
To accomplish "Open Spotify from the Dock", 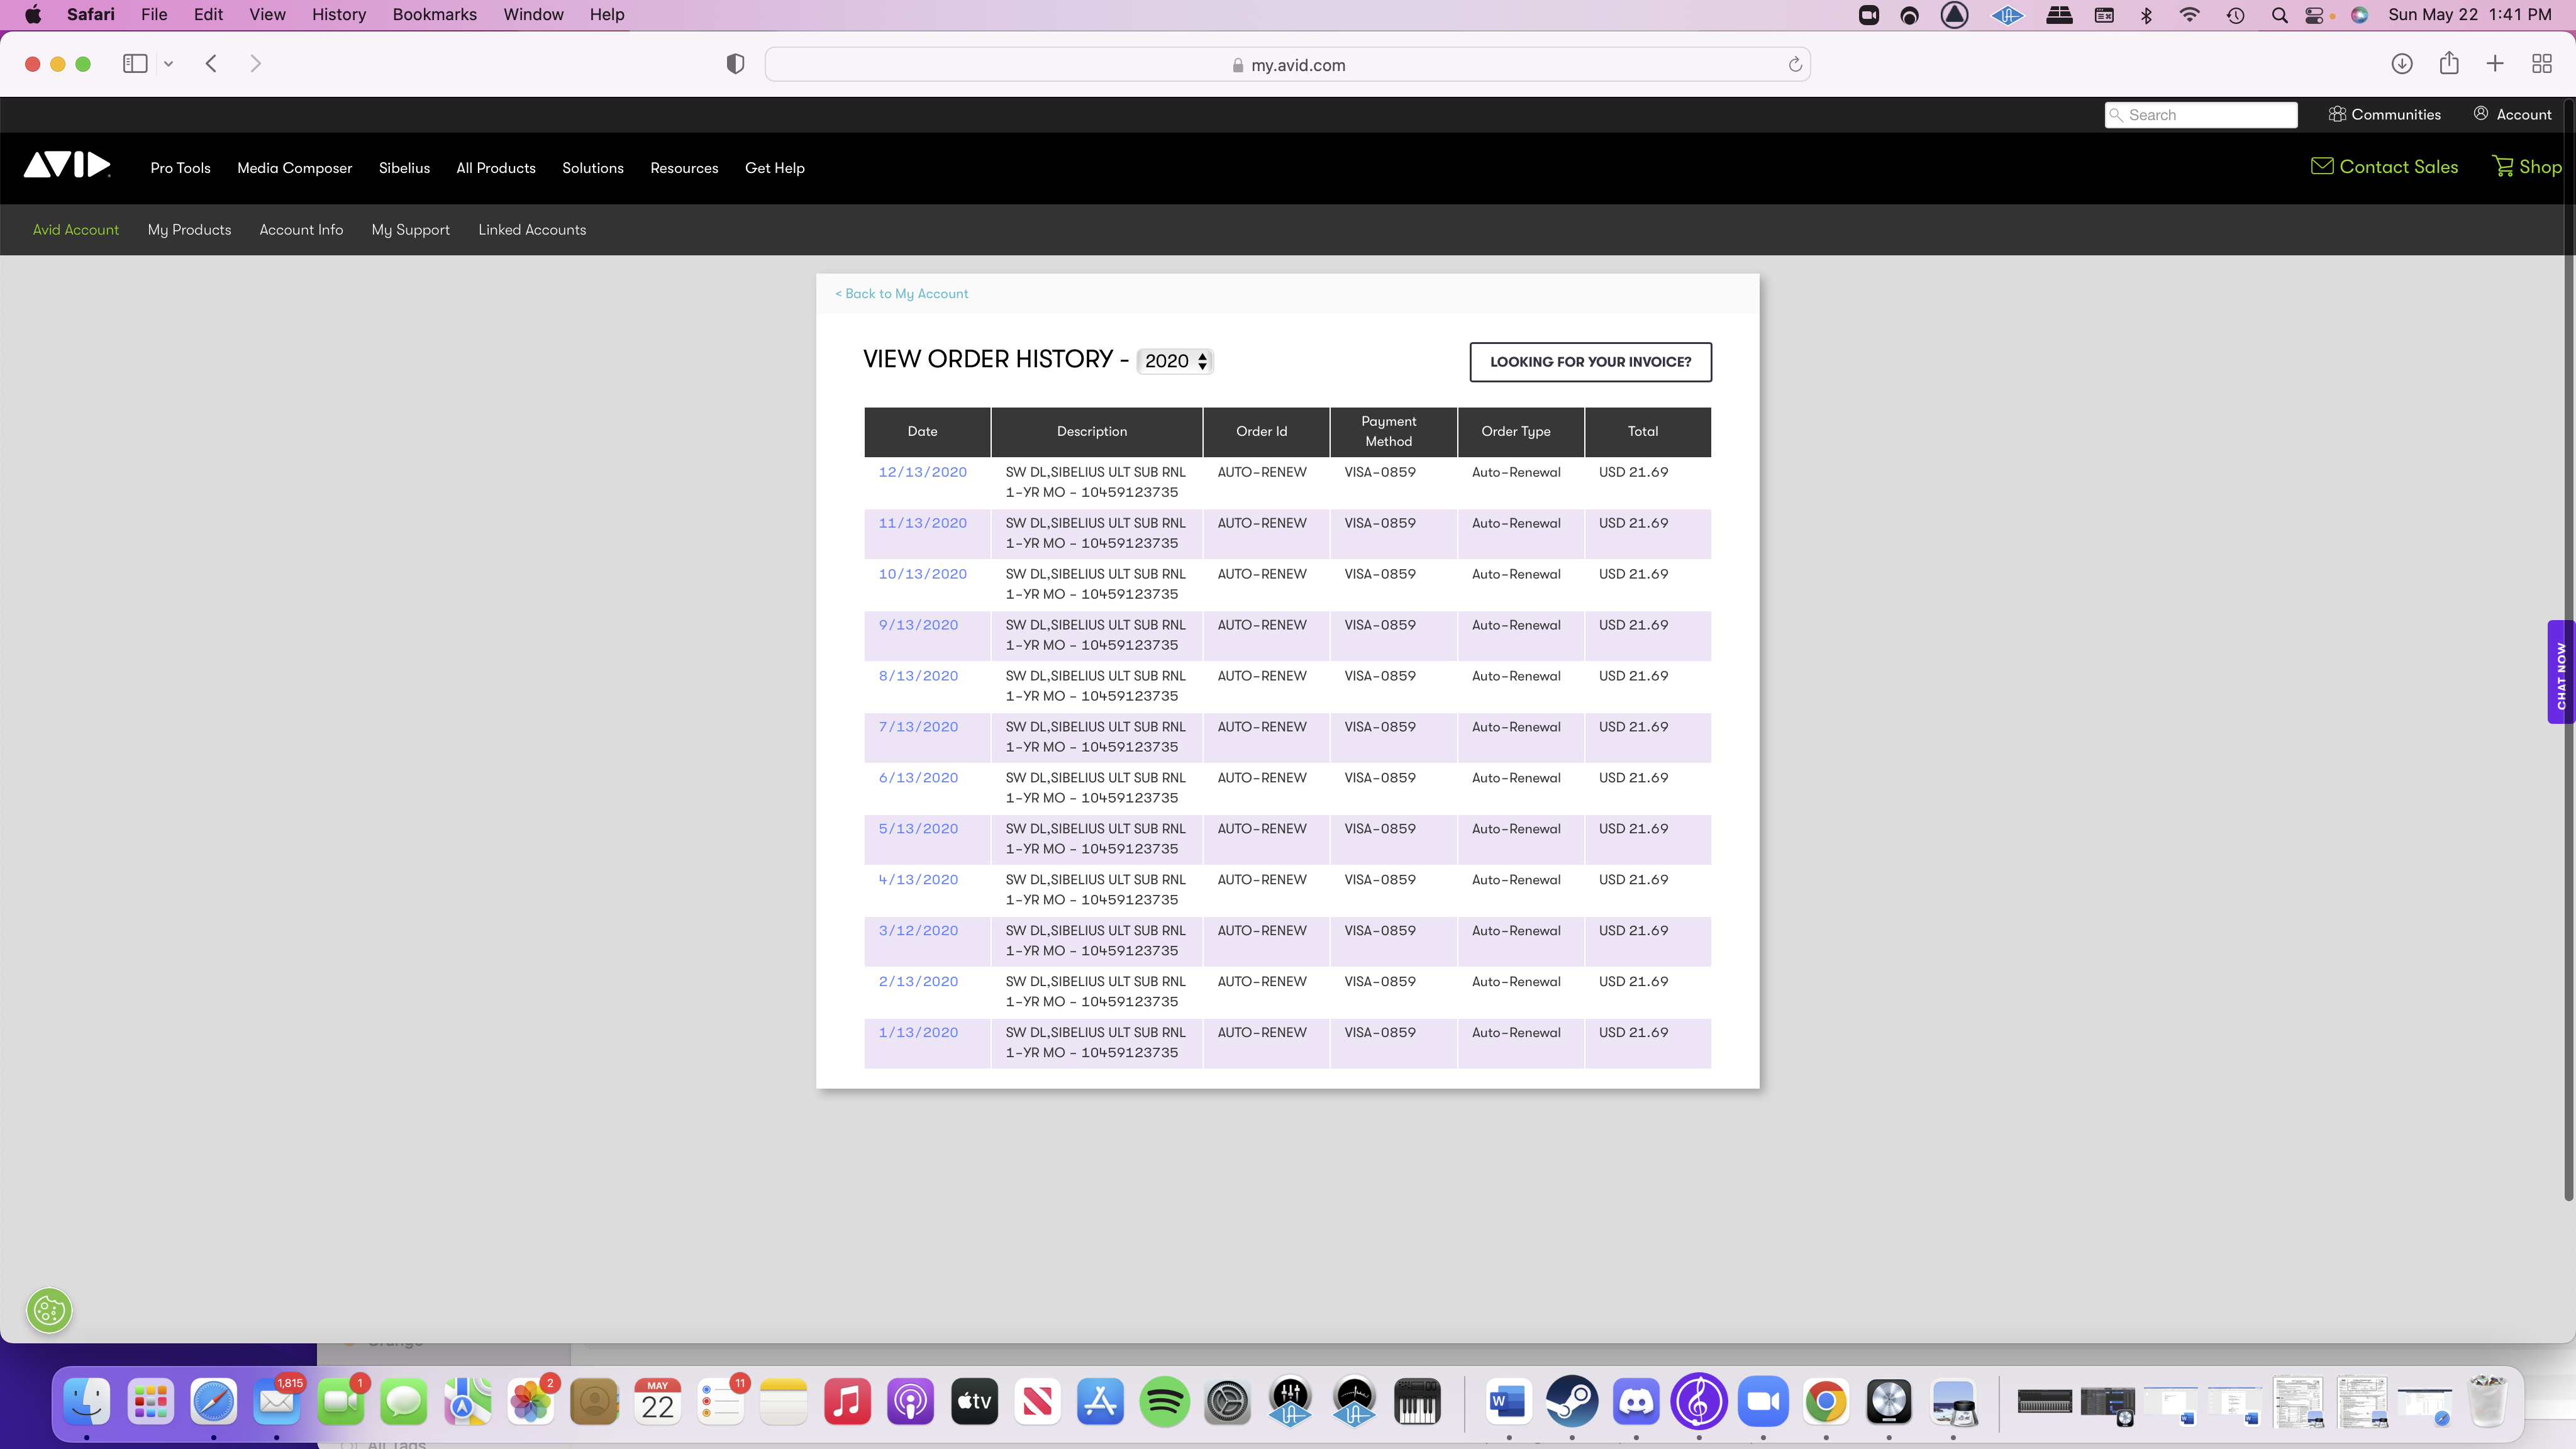I will click(1164, 1402).
